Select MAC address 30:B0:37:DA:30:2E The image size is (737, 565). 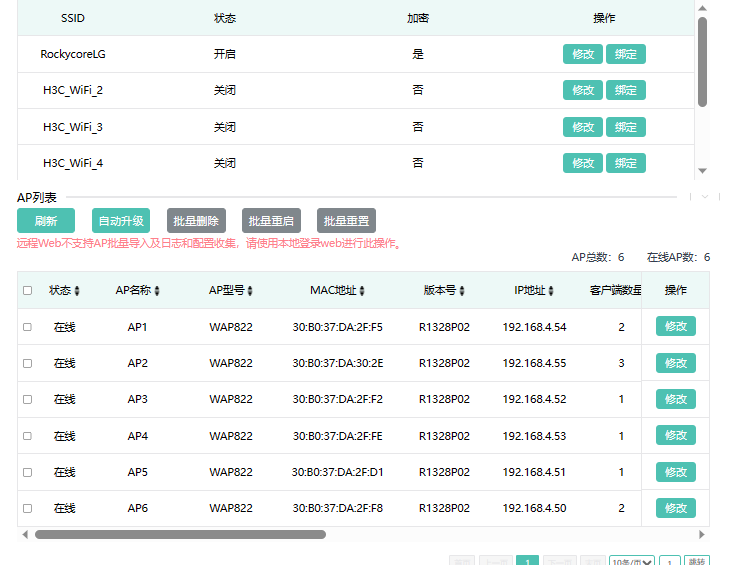[x=337, y=363]
